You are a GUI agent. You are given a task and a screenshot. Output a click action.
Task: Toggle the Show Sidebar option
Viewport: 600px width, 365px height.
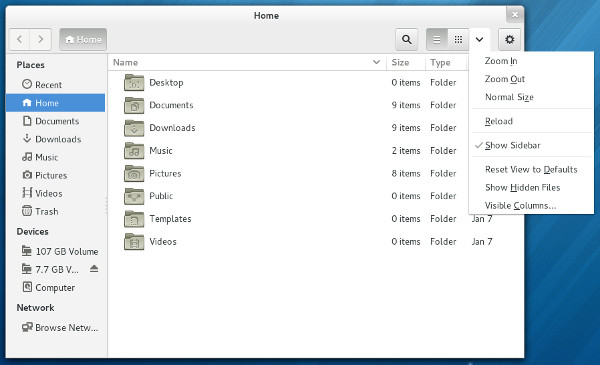coord(531,145)
